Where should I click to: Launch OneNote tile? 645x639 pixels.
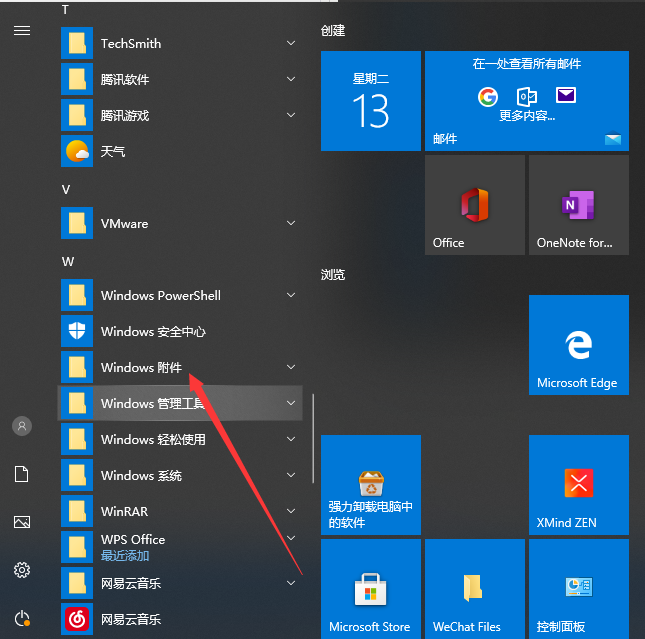coord(578,205)
